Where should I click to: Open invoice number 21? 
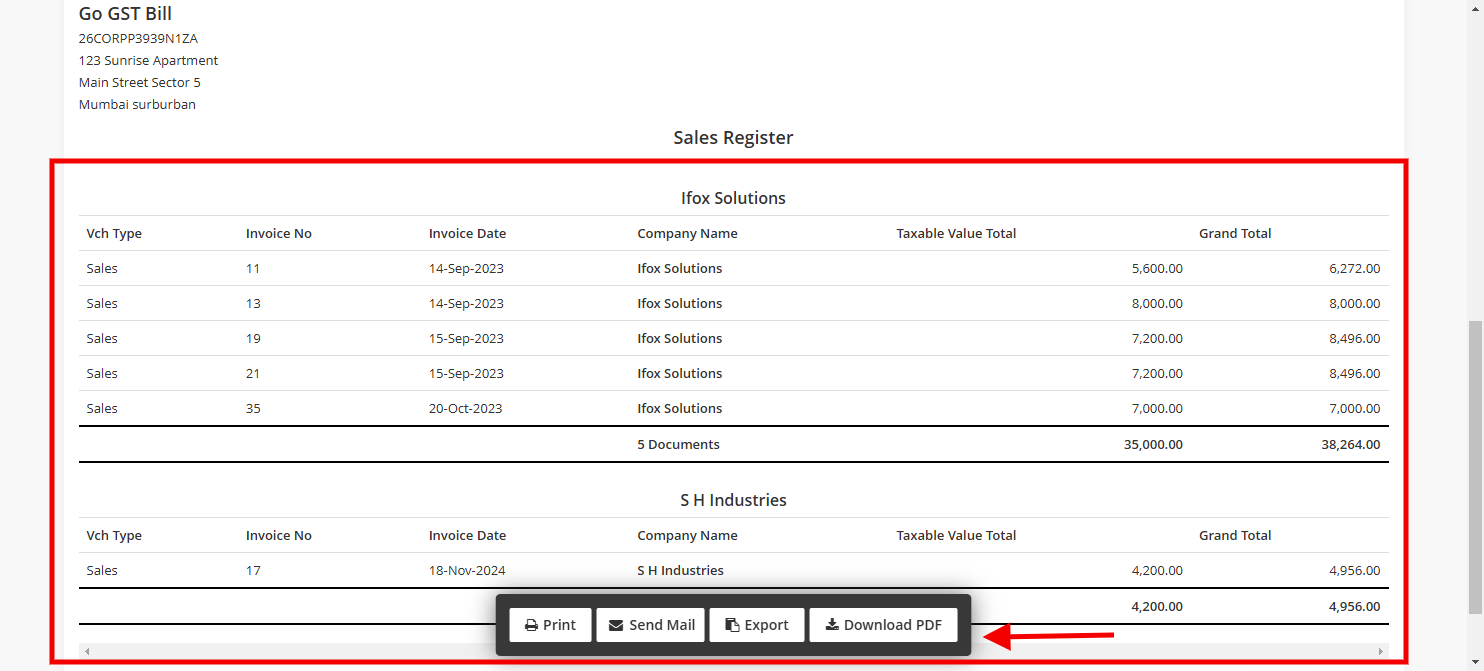point(252,373)
